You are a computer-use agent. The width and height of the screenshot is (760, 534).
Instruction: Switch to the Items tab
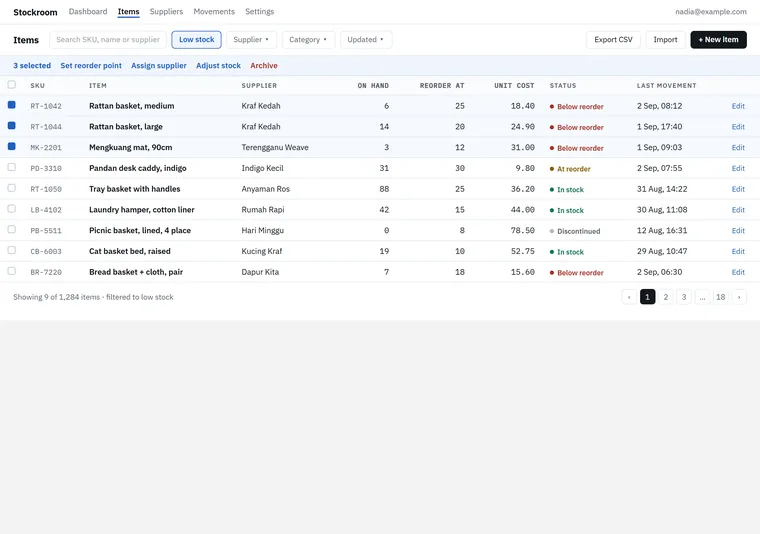pos(128,12)
